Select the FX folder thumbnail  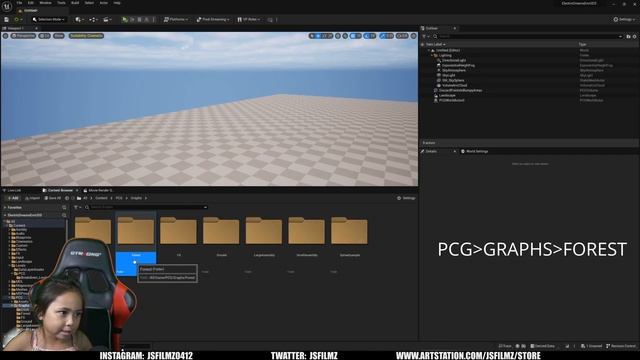click(178, 231)
